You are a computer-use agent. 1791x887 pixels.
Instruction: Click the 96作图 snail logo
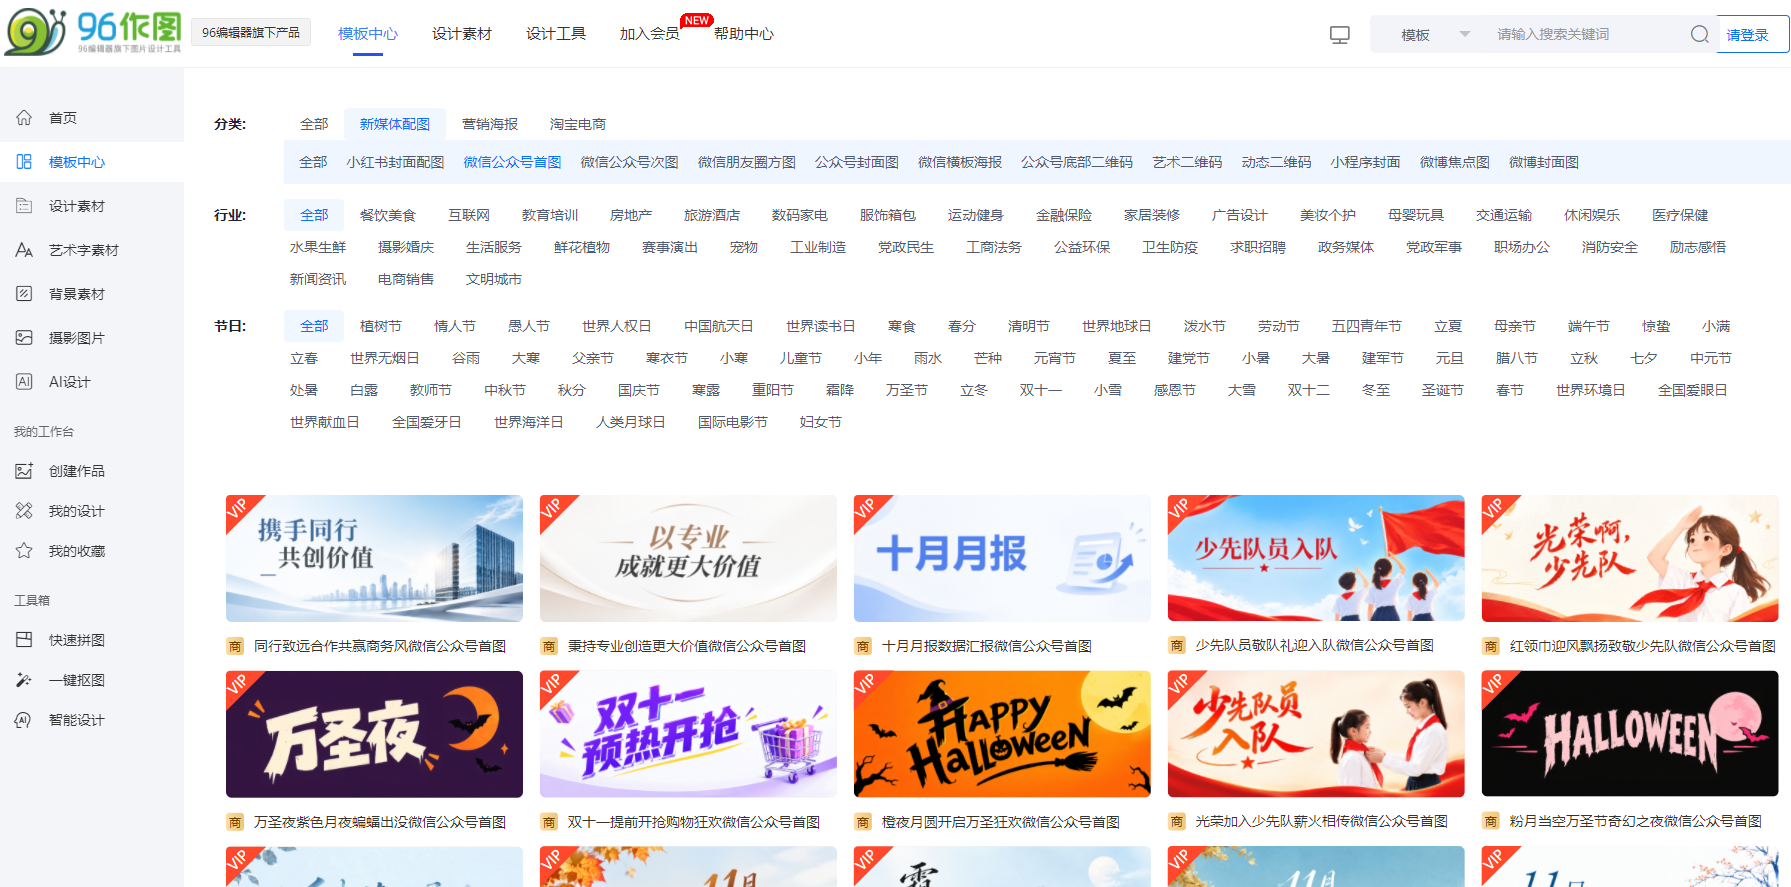click(92, 32)
